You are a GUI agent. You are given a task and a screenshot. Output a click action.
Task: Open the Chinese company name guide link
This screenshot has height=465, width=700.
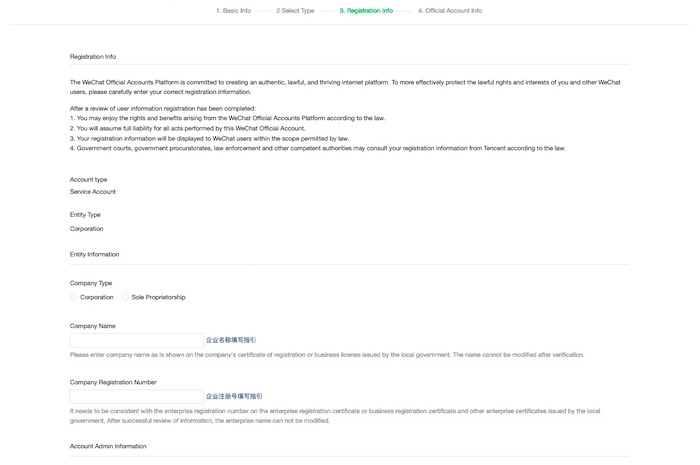(231, 340)
